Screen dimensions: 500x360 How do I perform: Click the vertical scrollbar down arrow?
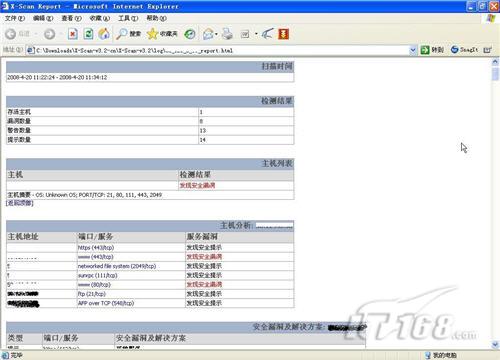[x=495, y=344]
